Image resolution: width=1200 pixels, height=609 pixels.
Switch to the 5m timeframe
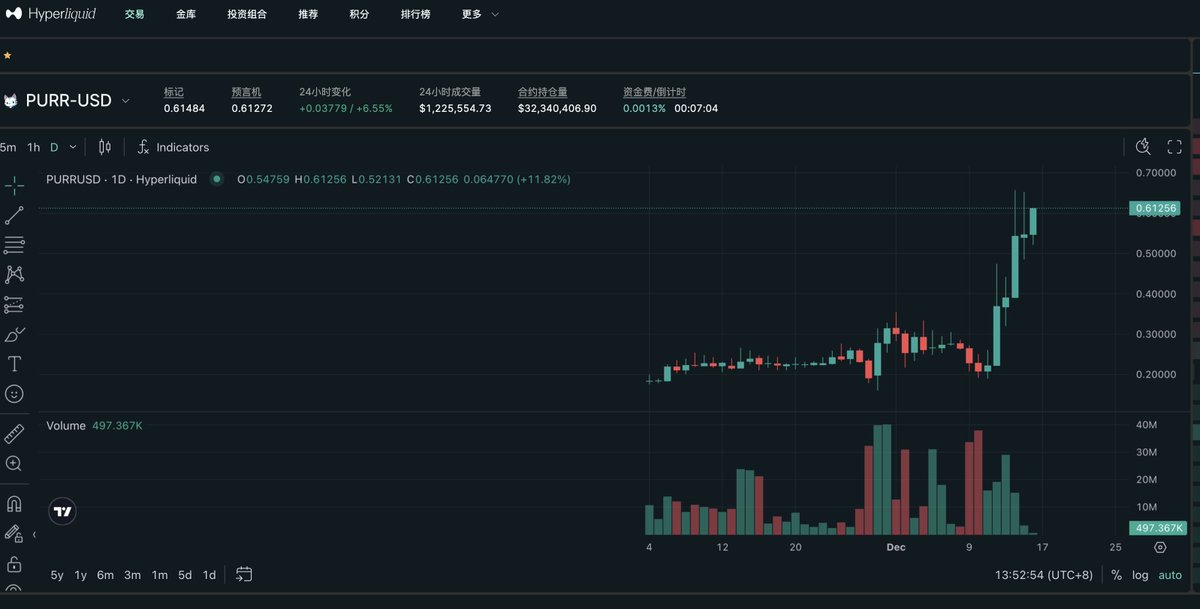9,147
